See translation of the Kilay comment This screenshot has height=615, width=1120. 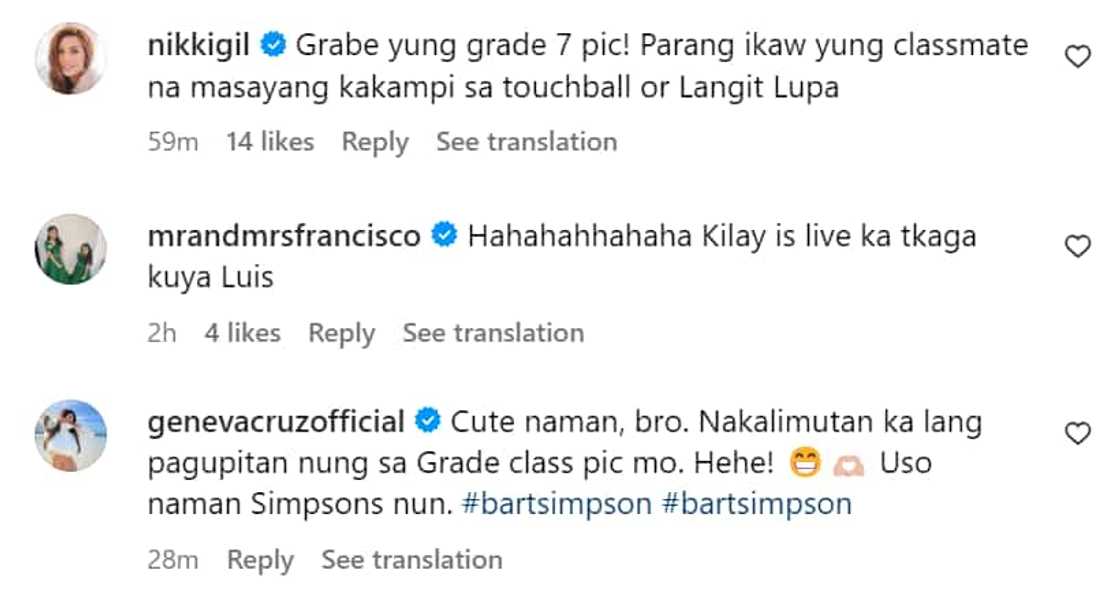tap(493, 333)
